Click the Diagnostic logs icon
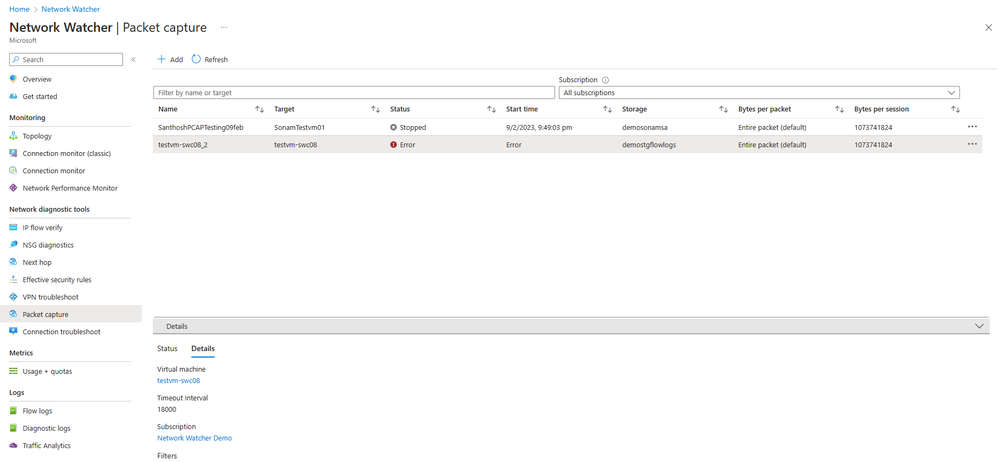This screenshot has height=462, width=999. point(13,428)
